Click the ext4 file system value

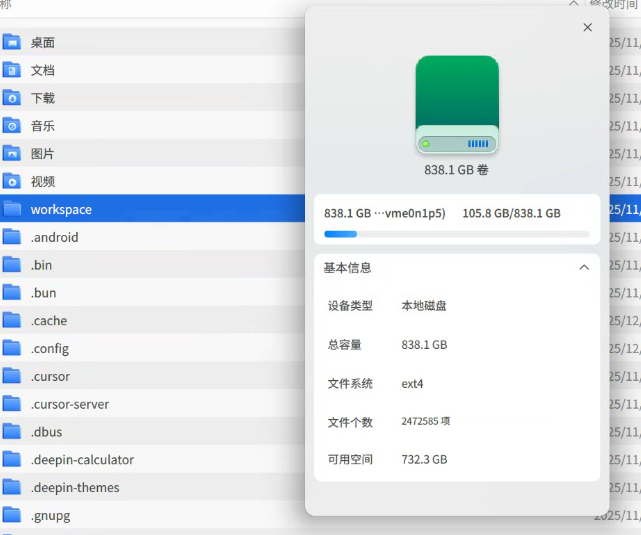click(x=412, y=384)
